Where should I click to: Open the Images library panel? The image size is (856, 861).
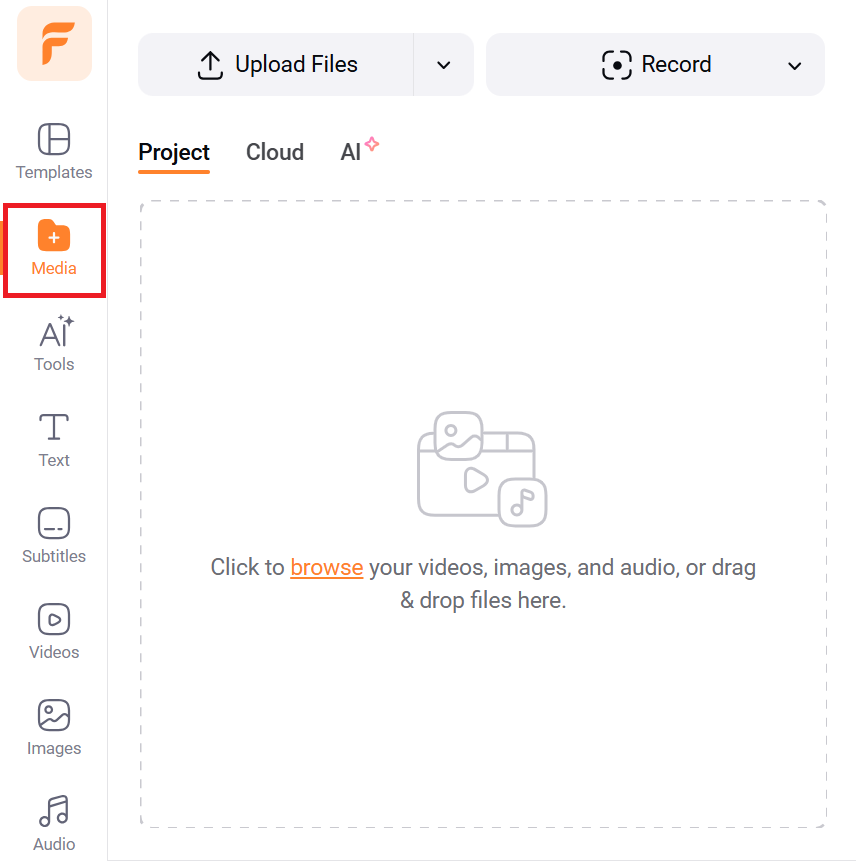[x=54, y=728]
